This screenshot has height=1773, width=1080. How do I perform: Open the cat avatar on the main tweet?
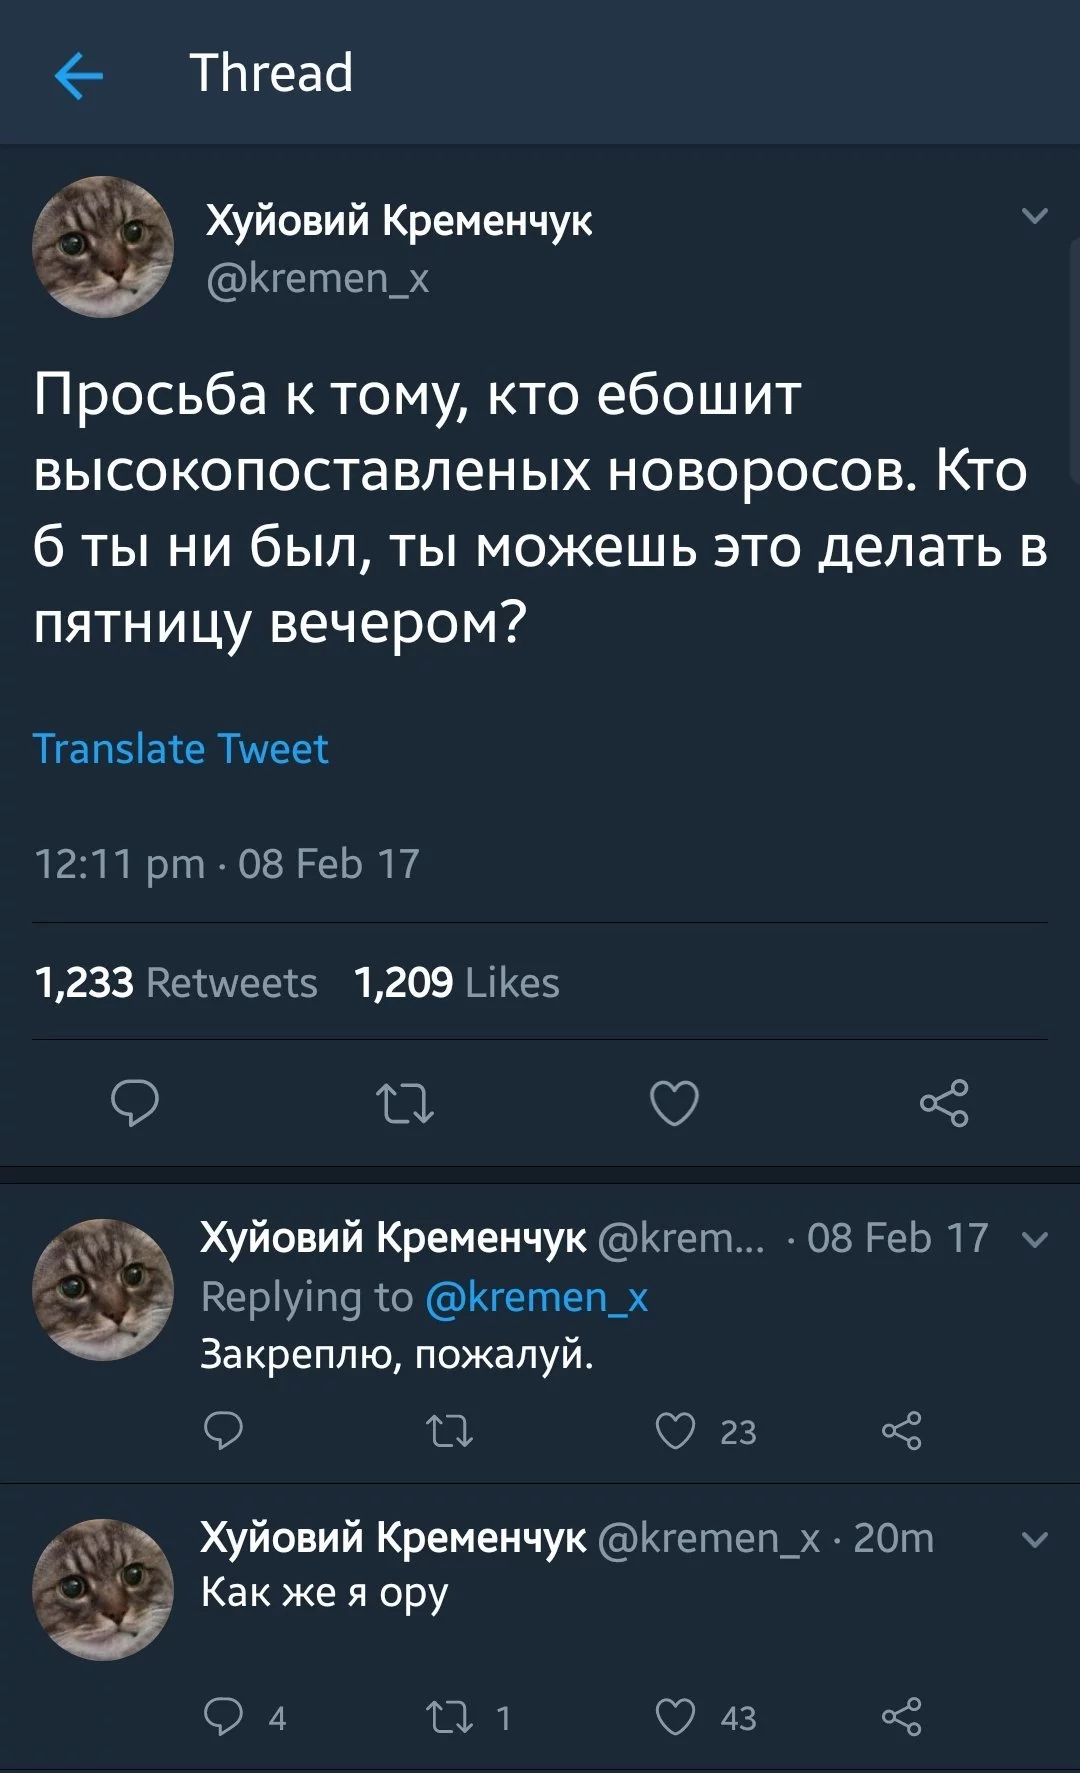pyautogui.click(x=103, y=247)
